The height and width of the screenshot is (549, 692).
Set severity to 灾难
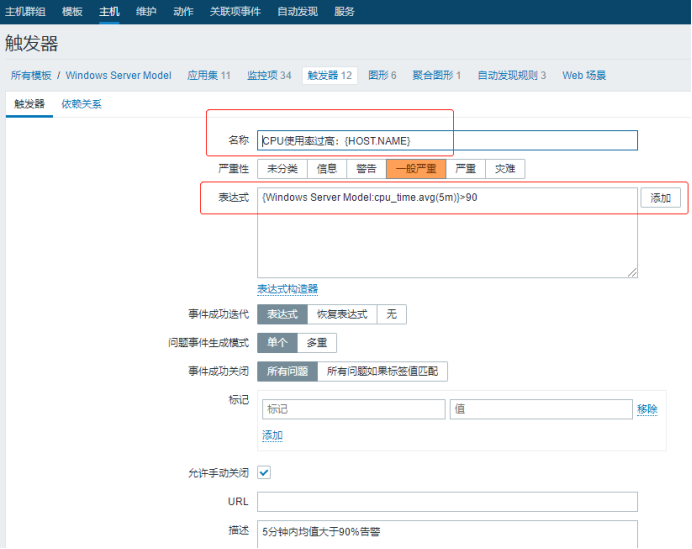pos(505,169)
